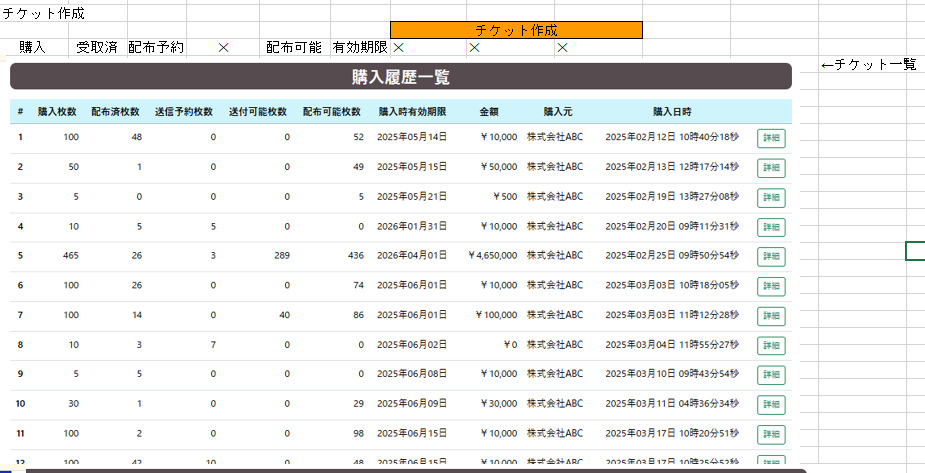
Task: Click the 購入時有効期限 column header
Action: 412,111
